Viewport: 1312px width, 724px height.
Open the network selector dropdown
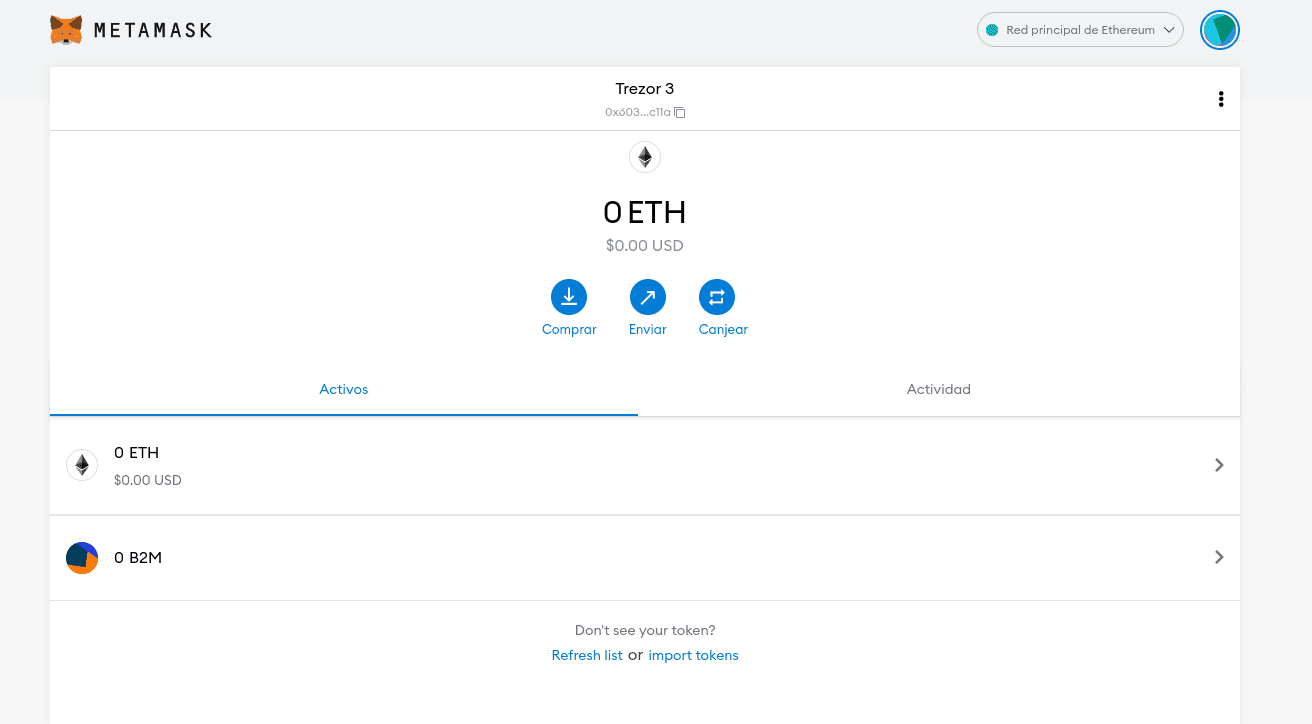1080,30
